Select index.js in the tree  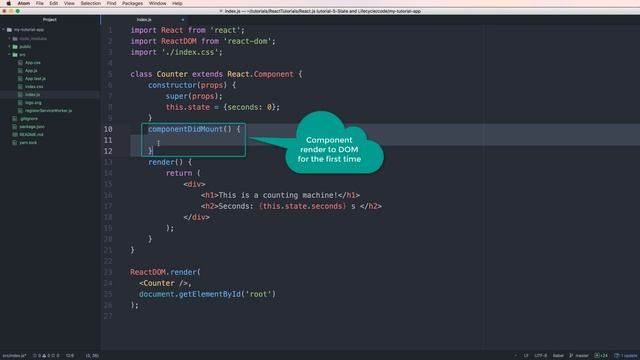point(32,95)
